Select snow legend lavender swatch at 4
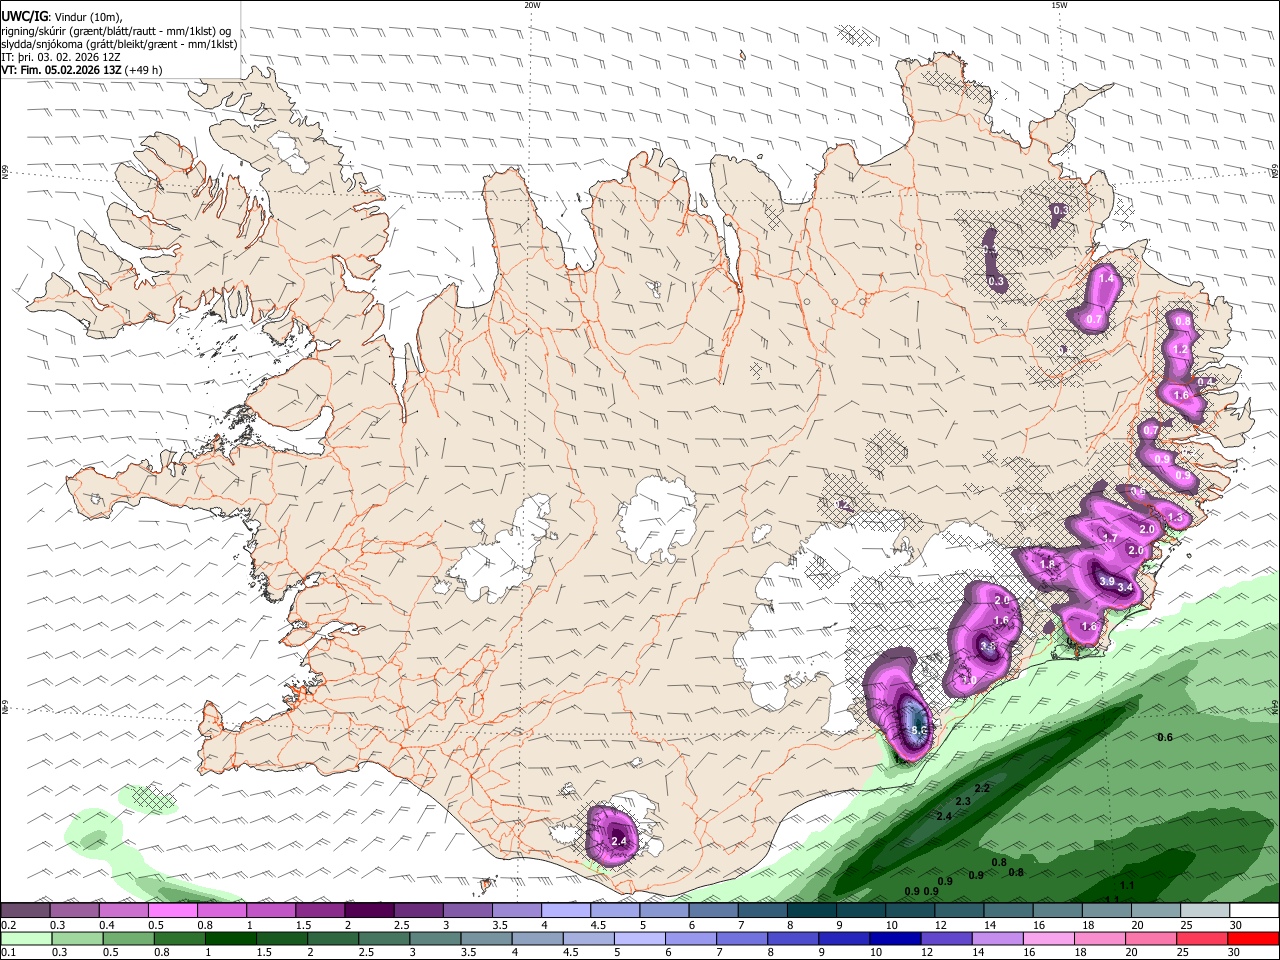This screenshot has width=1280, height=960. pos(566,911)
